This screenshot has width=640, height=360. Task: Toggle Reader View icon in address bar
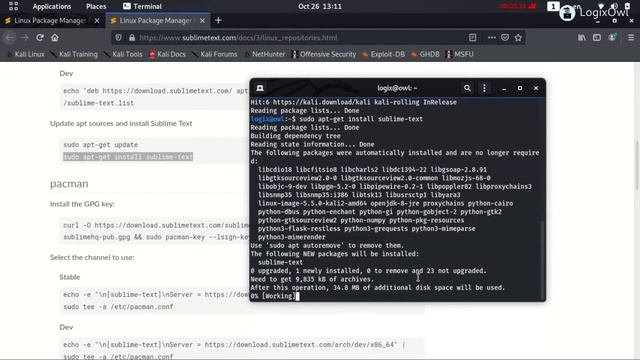[x=472, y=38]
